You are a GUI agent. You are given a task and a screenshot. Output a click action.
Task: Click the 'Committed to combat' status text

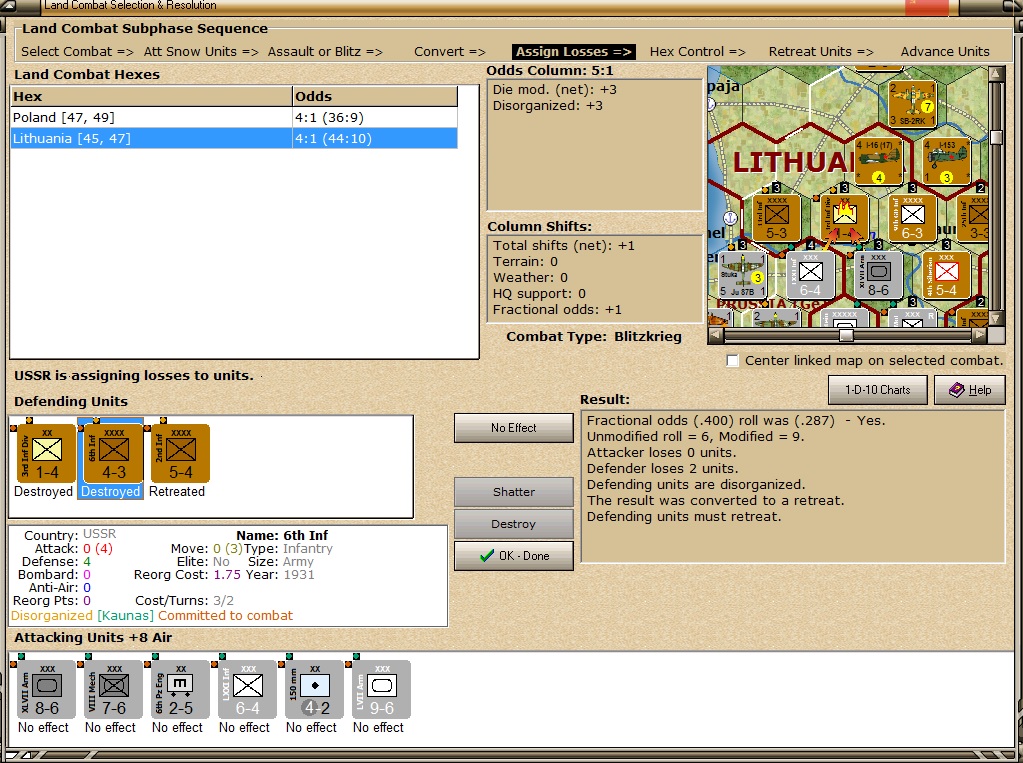point(226,615)
